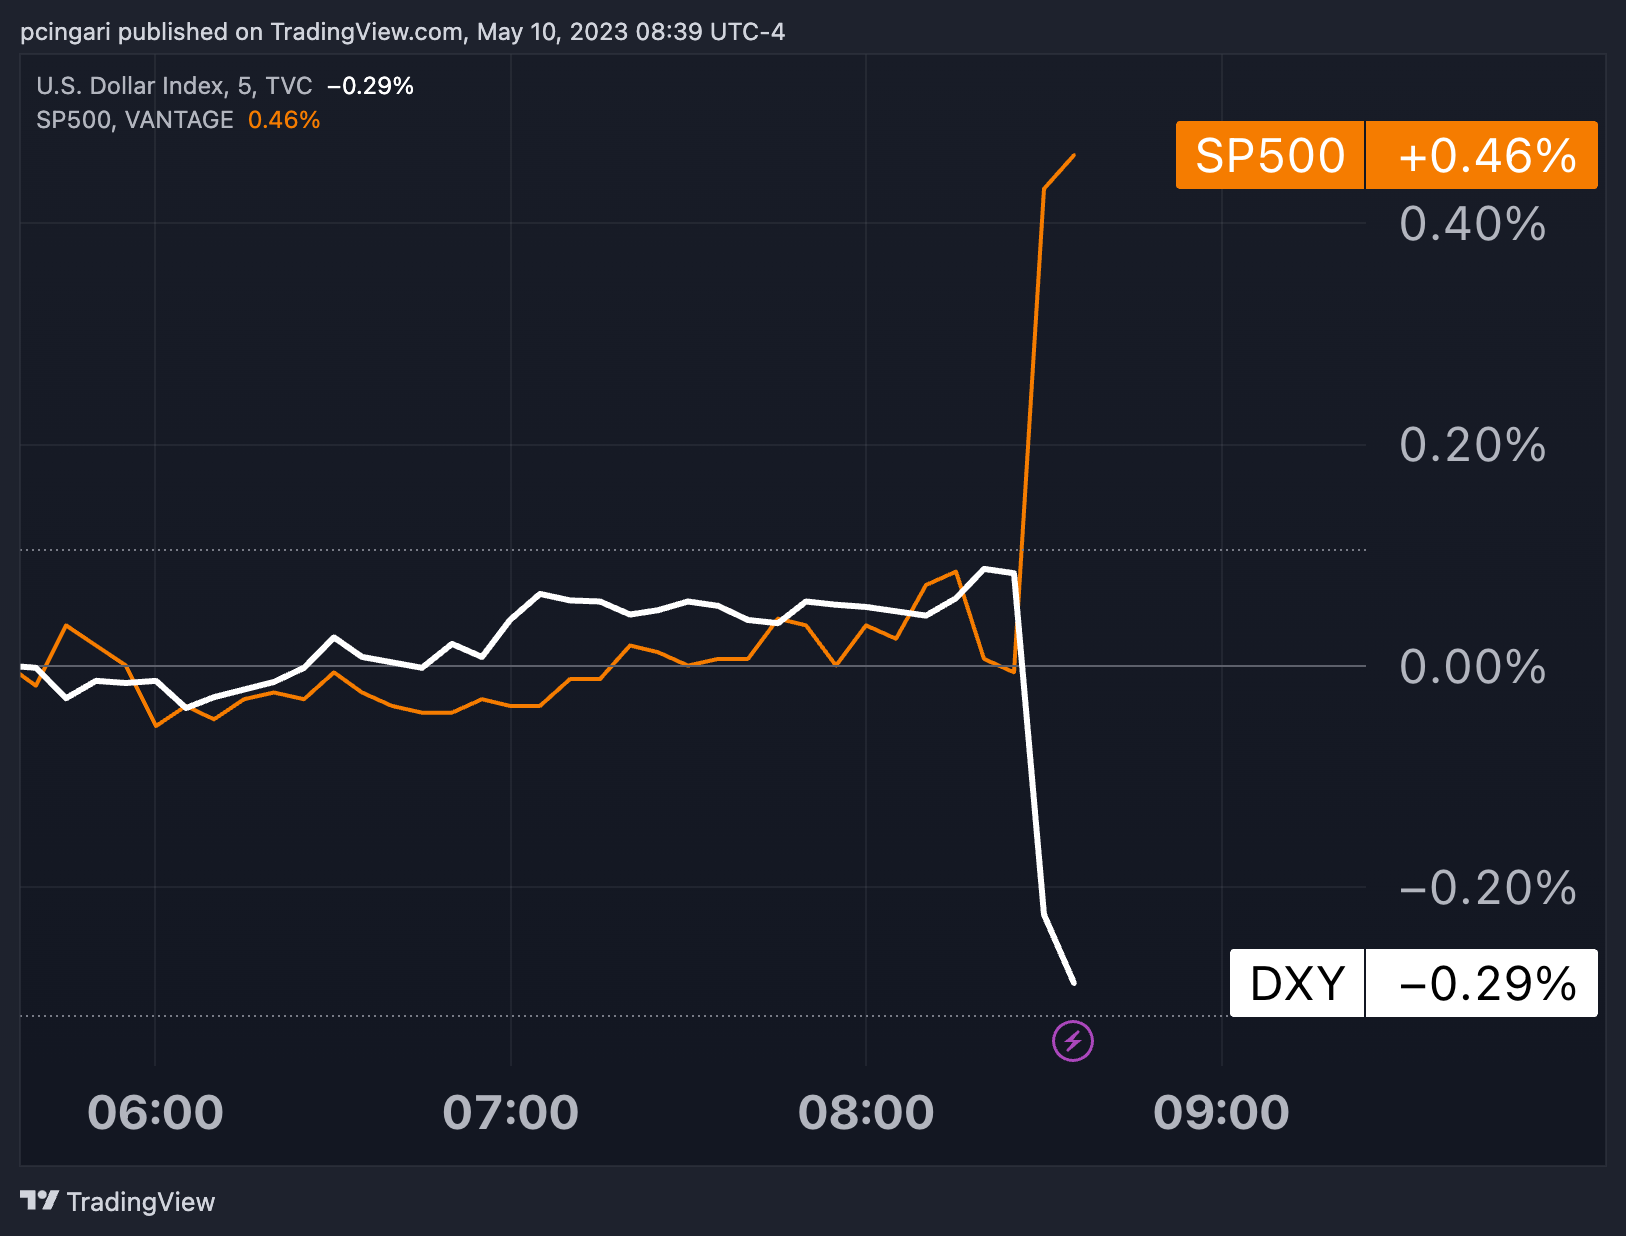The height and width of the screenshot is (1236, 1626).
Task: Click the 06:00 time axis label
Action: click(x=155, y=1112)
